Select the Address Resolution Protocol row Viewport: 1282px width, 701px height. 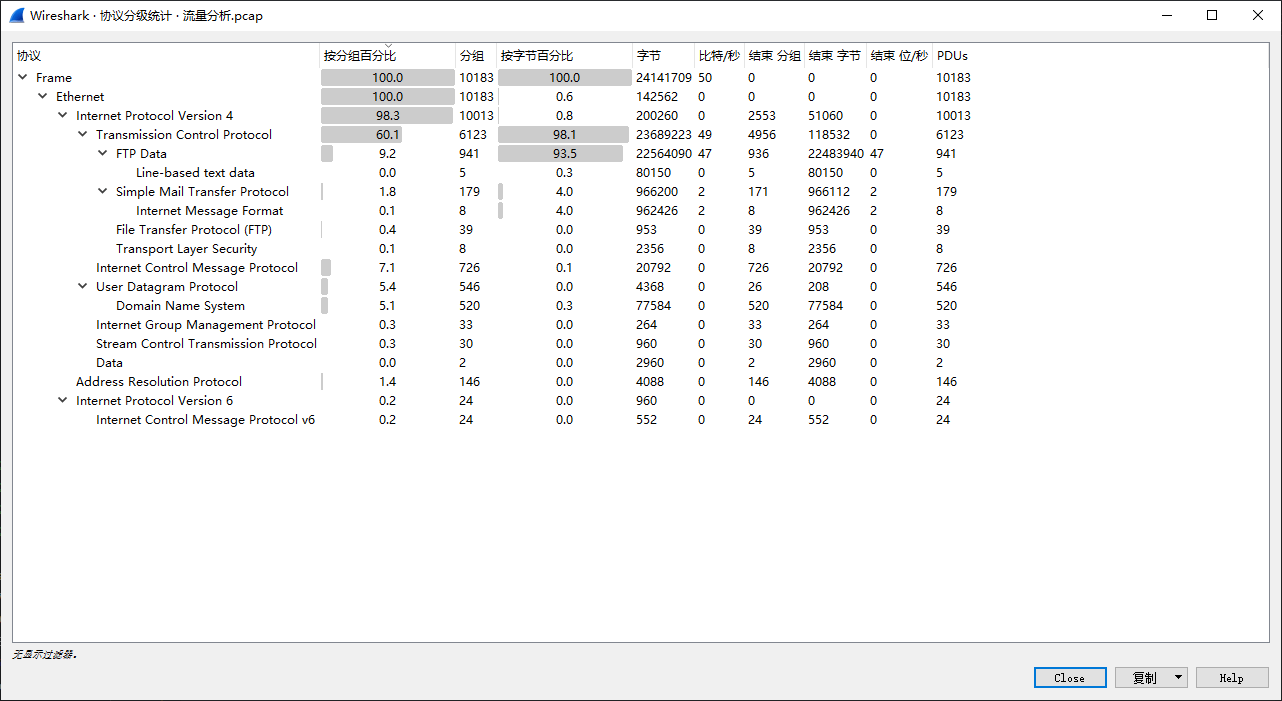click(x=640, y=381)
